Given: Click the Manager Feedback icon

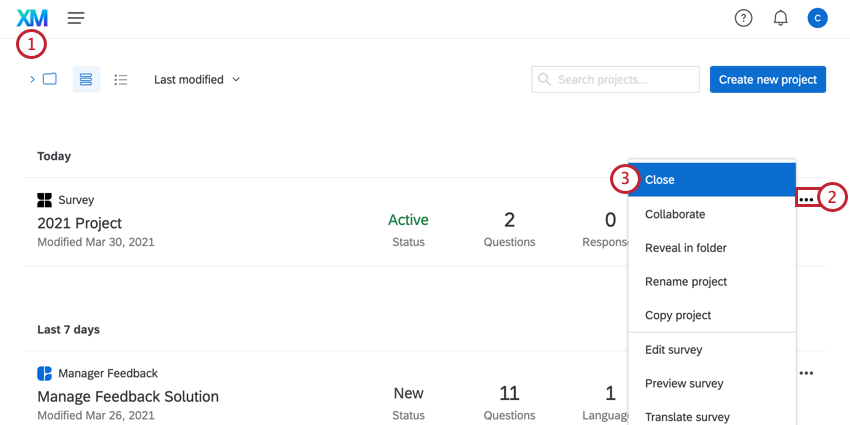Looking at the screenshot, I should tap(44, 373).
